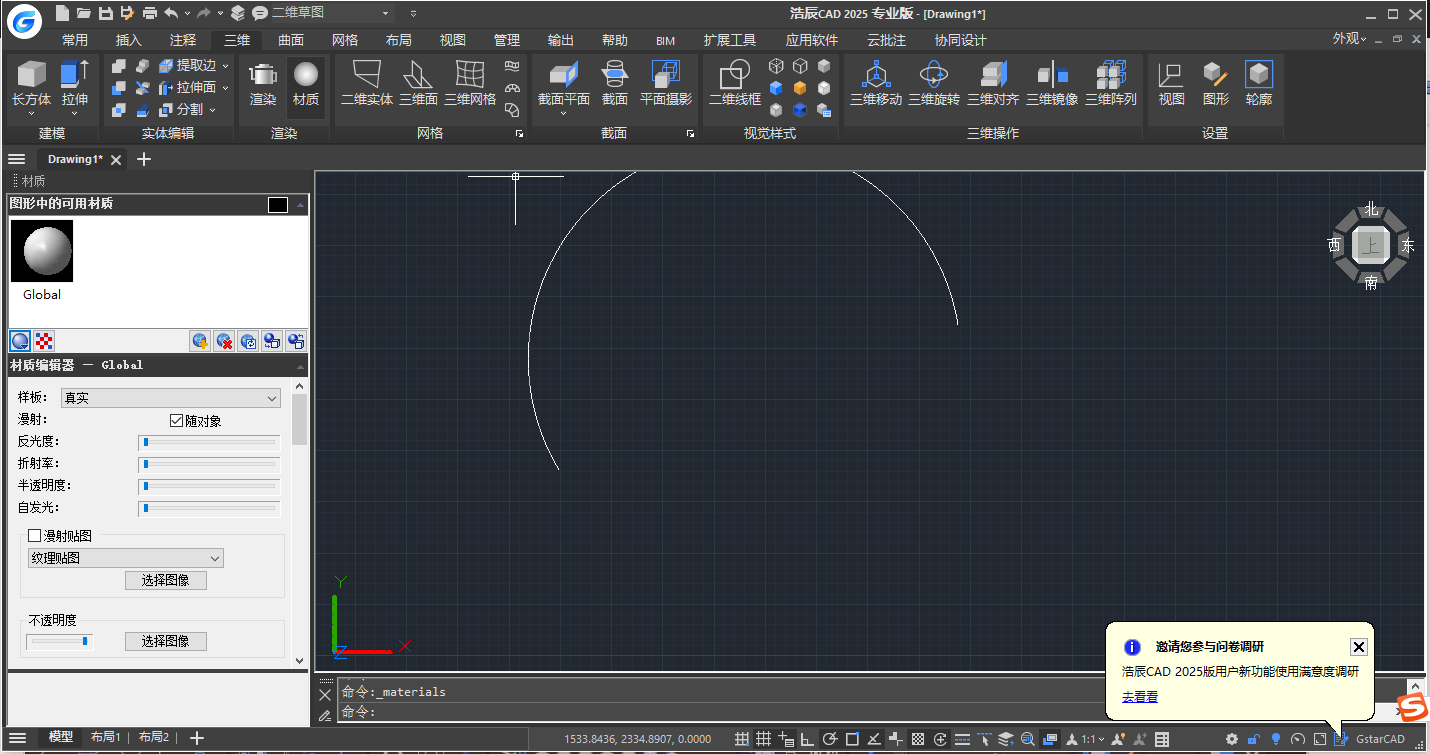1430x754 pixels.
Task: Click the 三维阵列 3D array tool
Action: tap(1110, 76)
